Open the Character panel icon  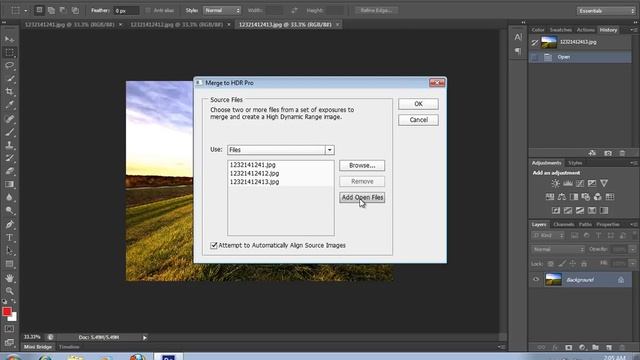point(518,37)
